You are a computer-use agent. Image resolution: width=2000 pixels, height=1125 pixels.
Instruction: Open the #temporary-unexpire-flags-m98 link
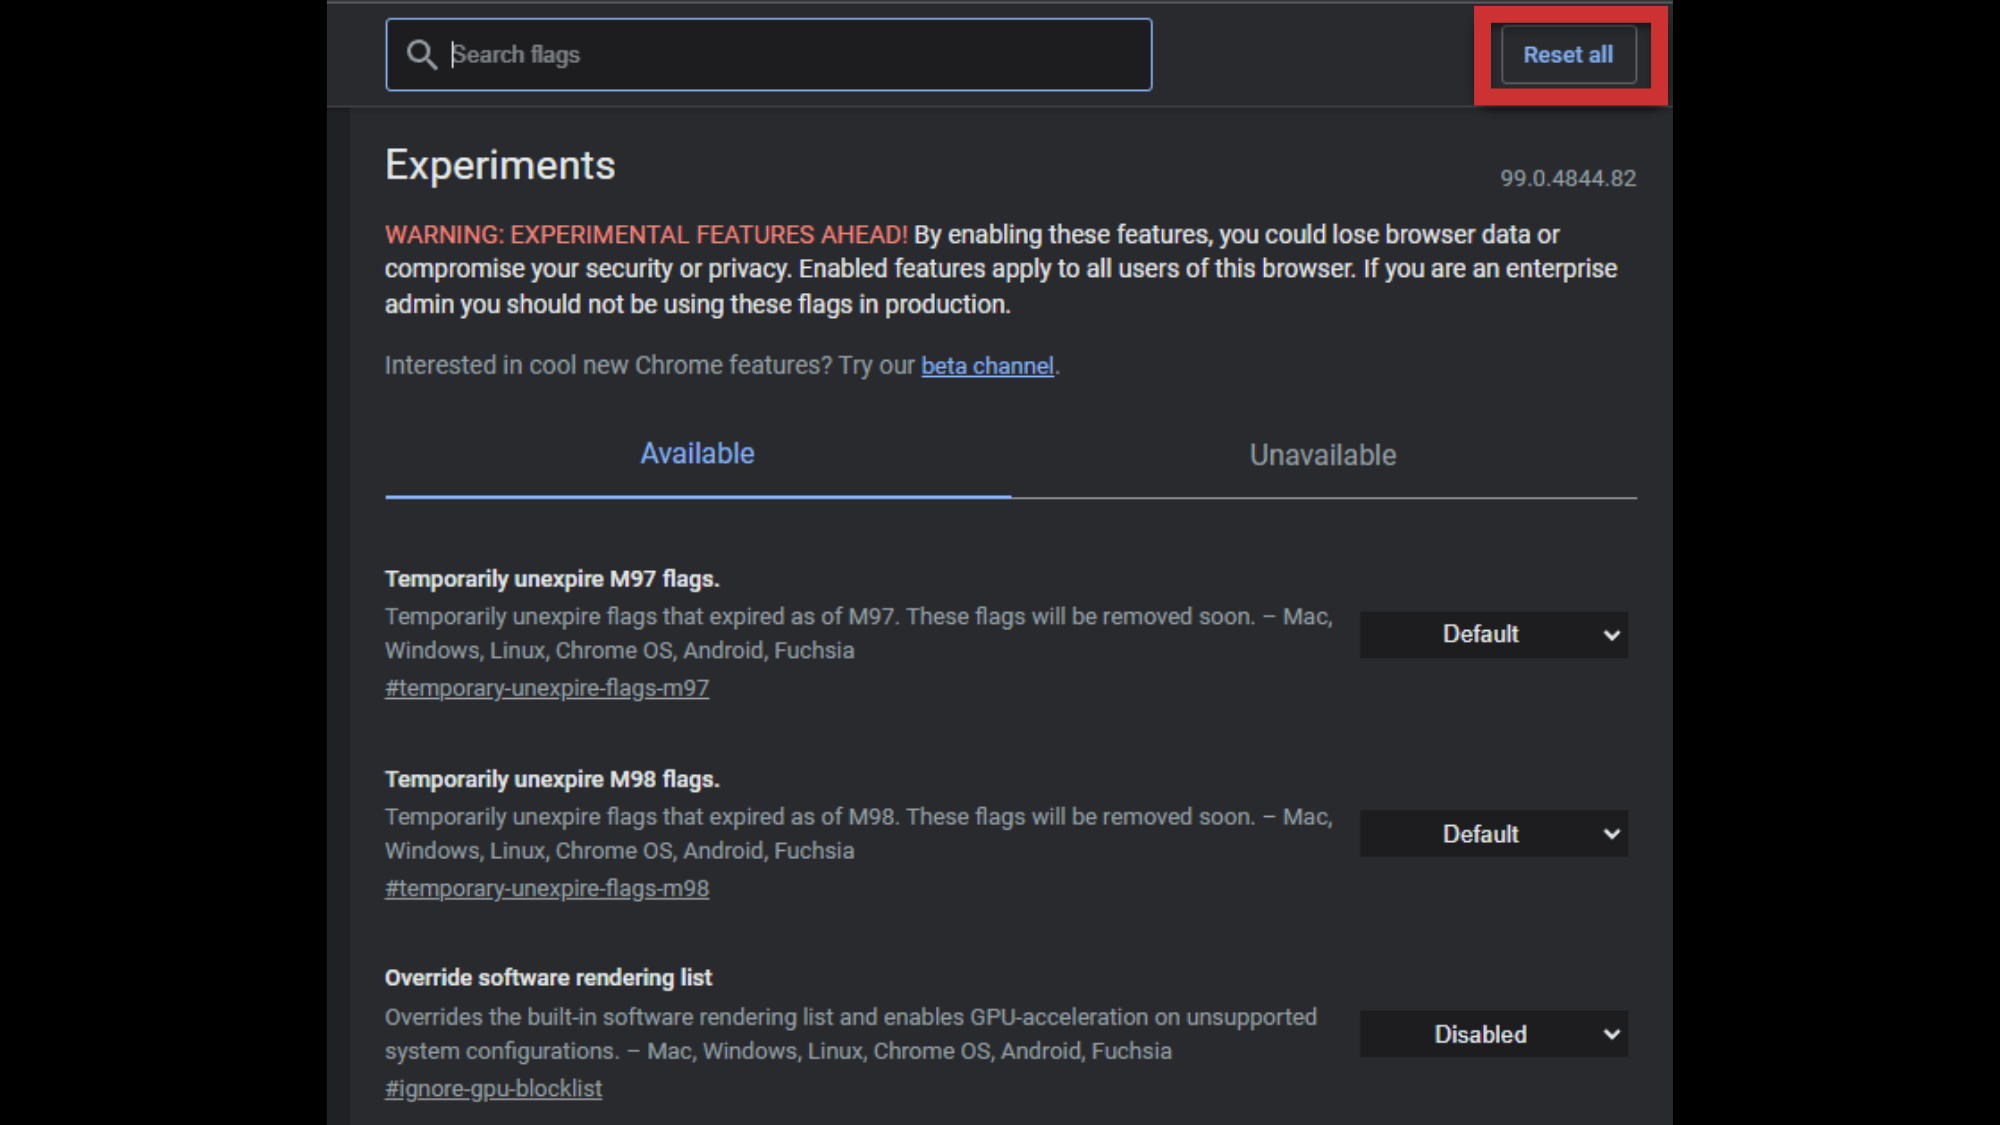tap(547, 888)
